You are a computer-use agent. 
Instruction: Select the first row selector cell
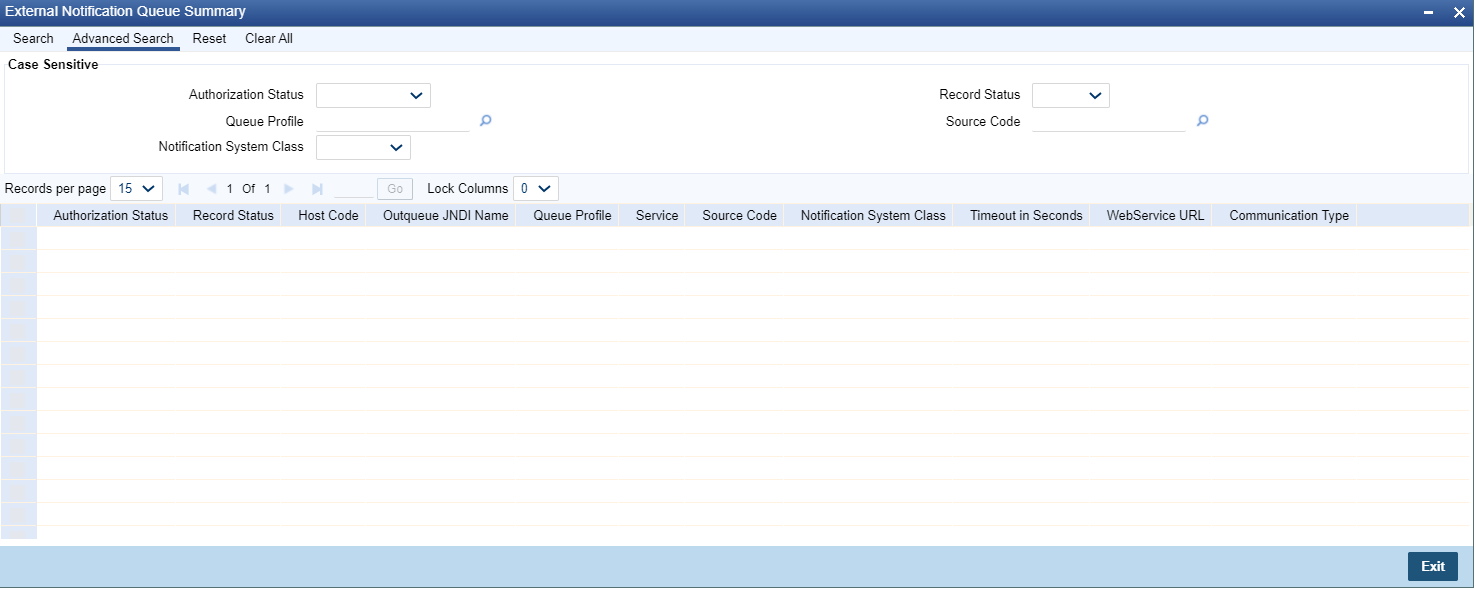(x=19, y=238)
